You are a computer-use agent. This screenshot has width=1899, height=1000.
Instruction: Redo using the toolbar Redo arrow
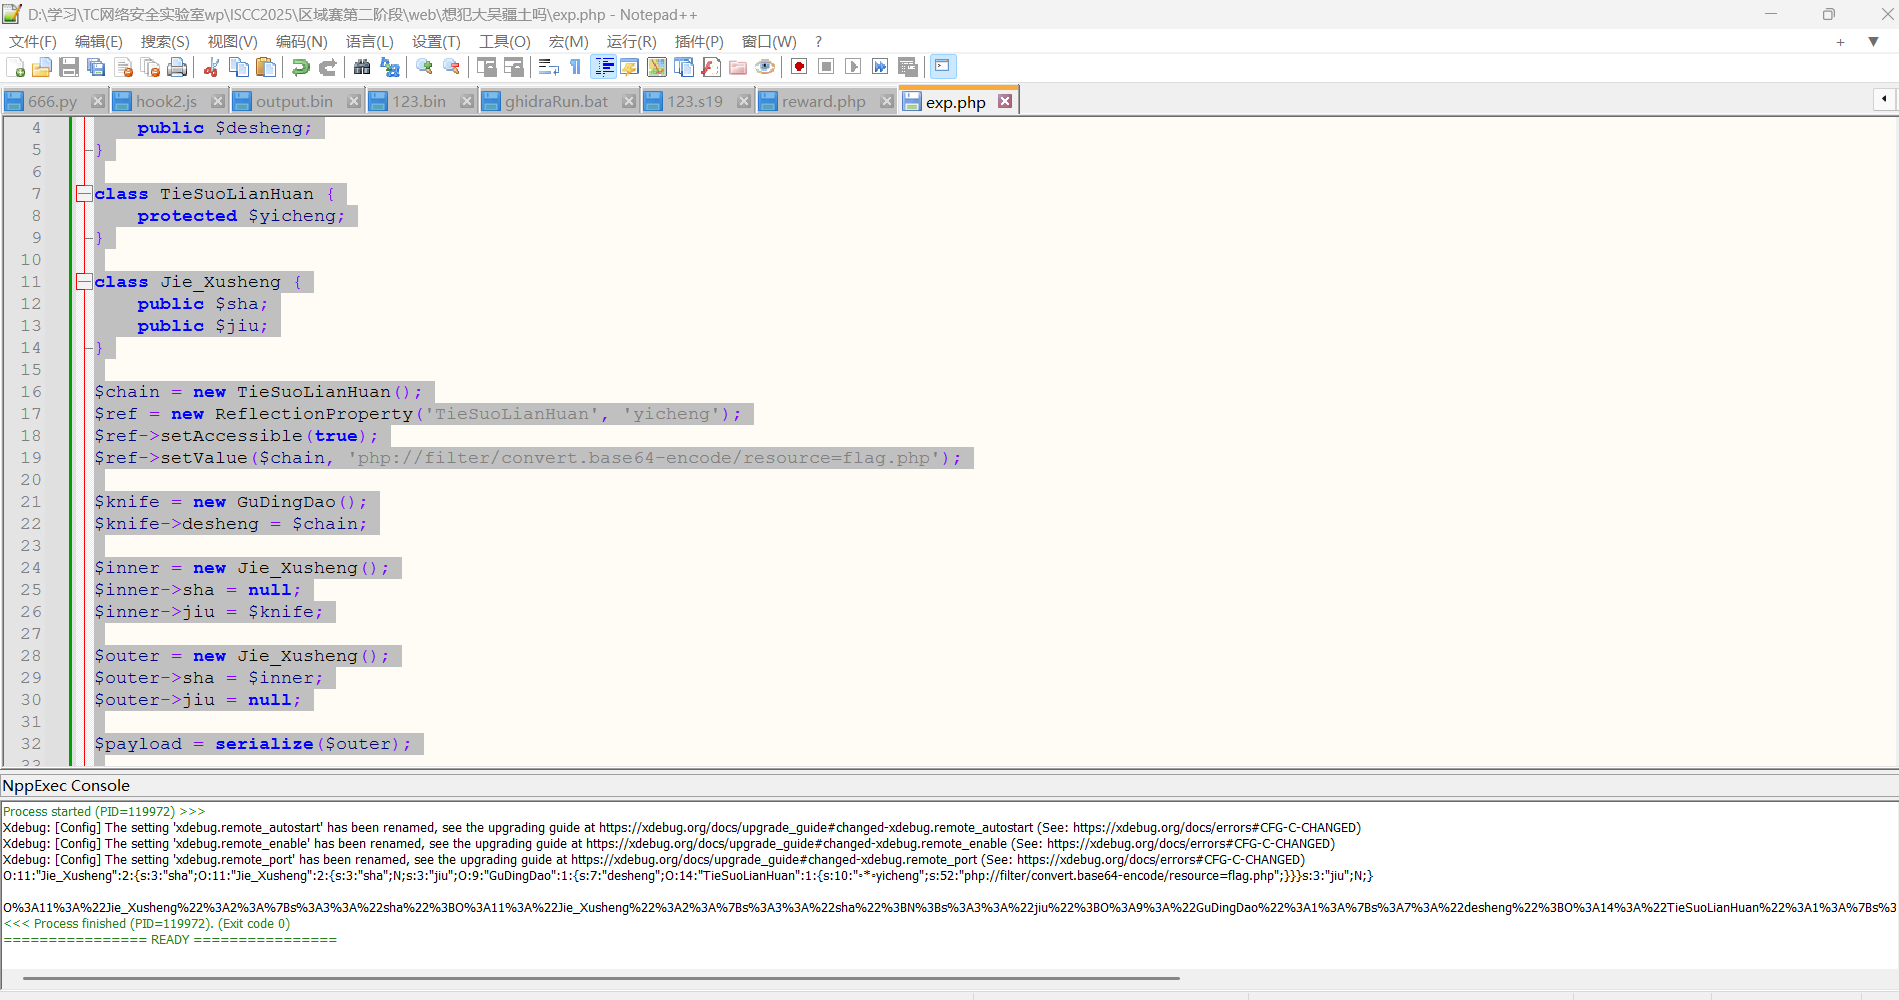(x=327, y=67)
